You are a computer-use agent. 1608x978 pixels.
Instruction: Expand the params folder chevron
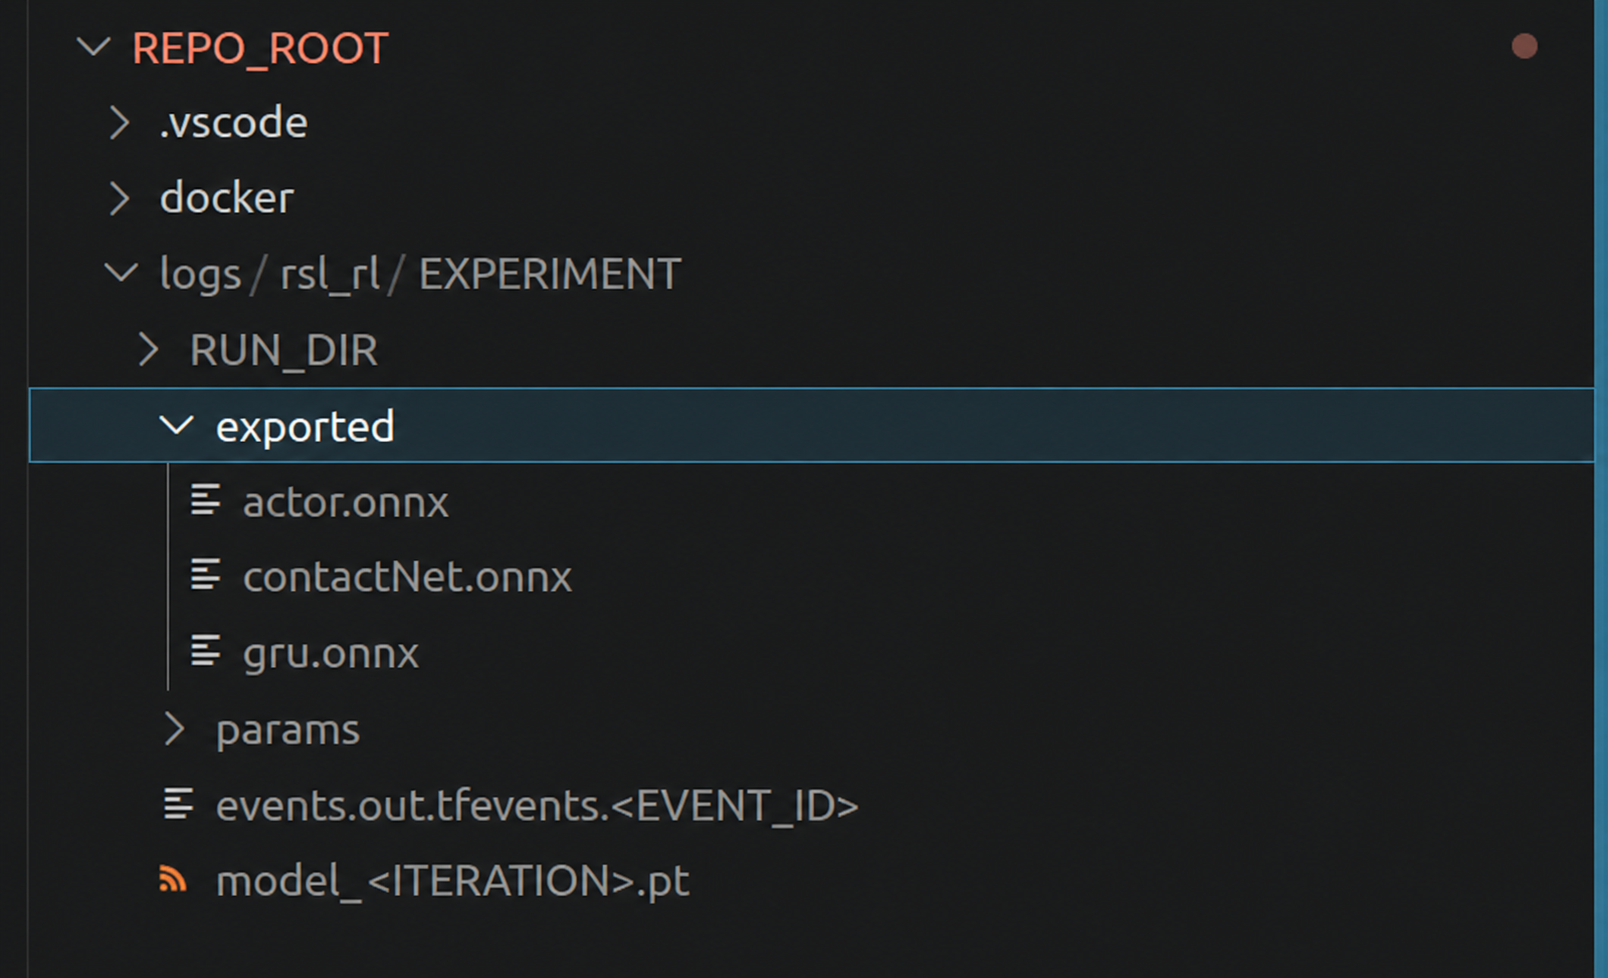pos(175,729)
